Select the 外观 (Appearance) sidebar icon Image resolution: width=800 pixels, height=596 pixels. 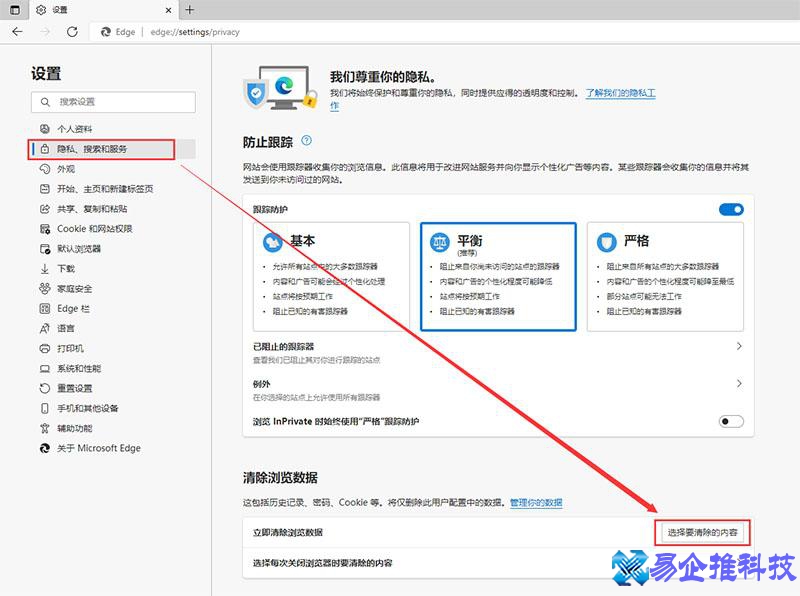(43, 169)
